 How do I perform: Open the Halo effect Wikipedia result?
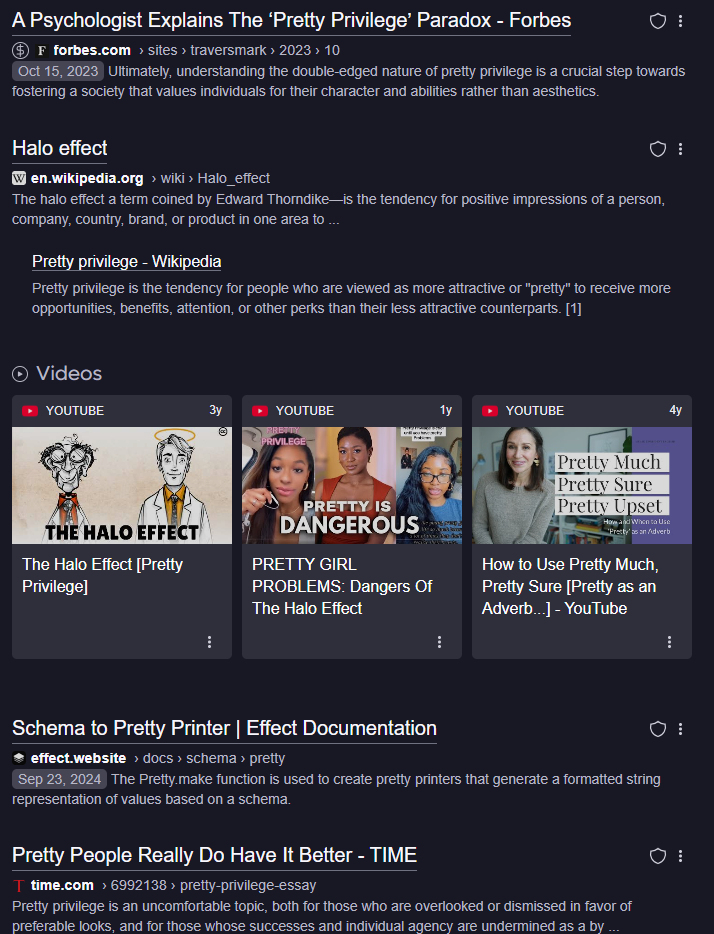(60, 148)
